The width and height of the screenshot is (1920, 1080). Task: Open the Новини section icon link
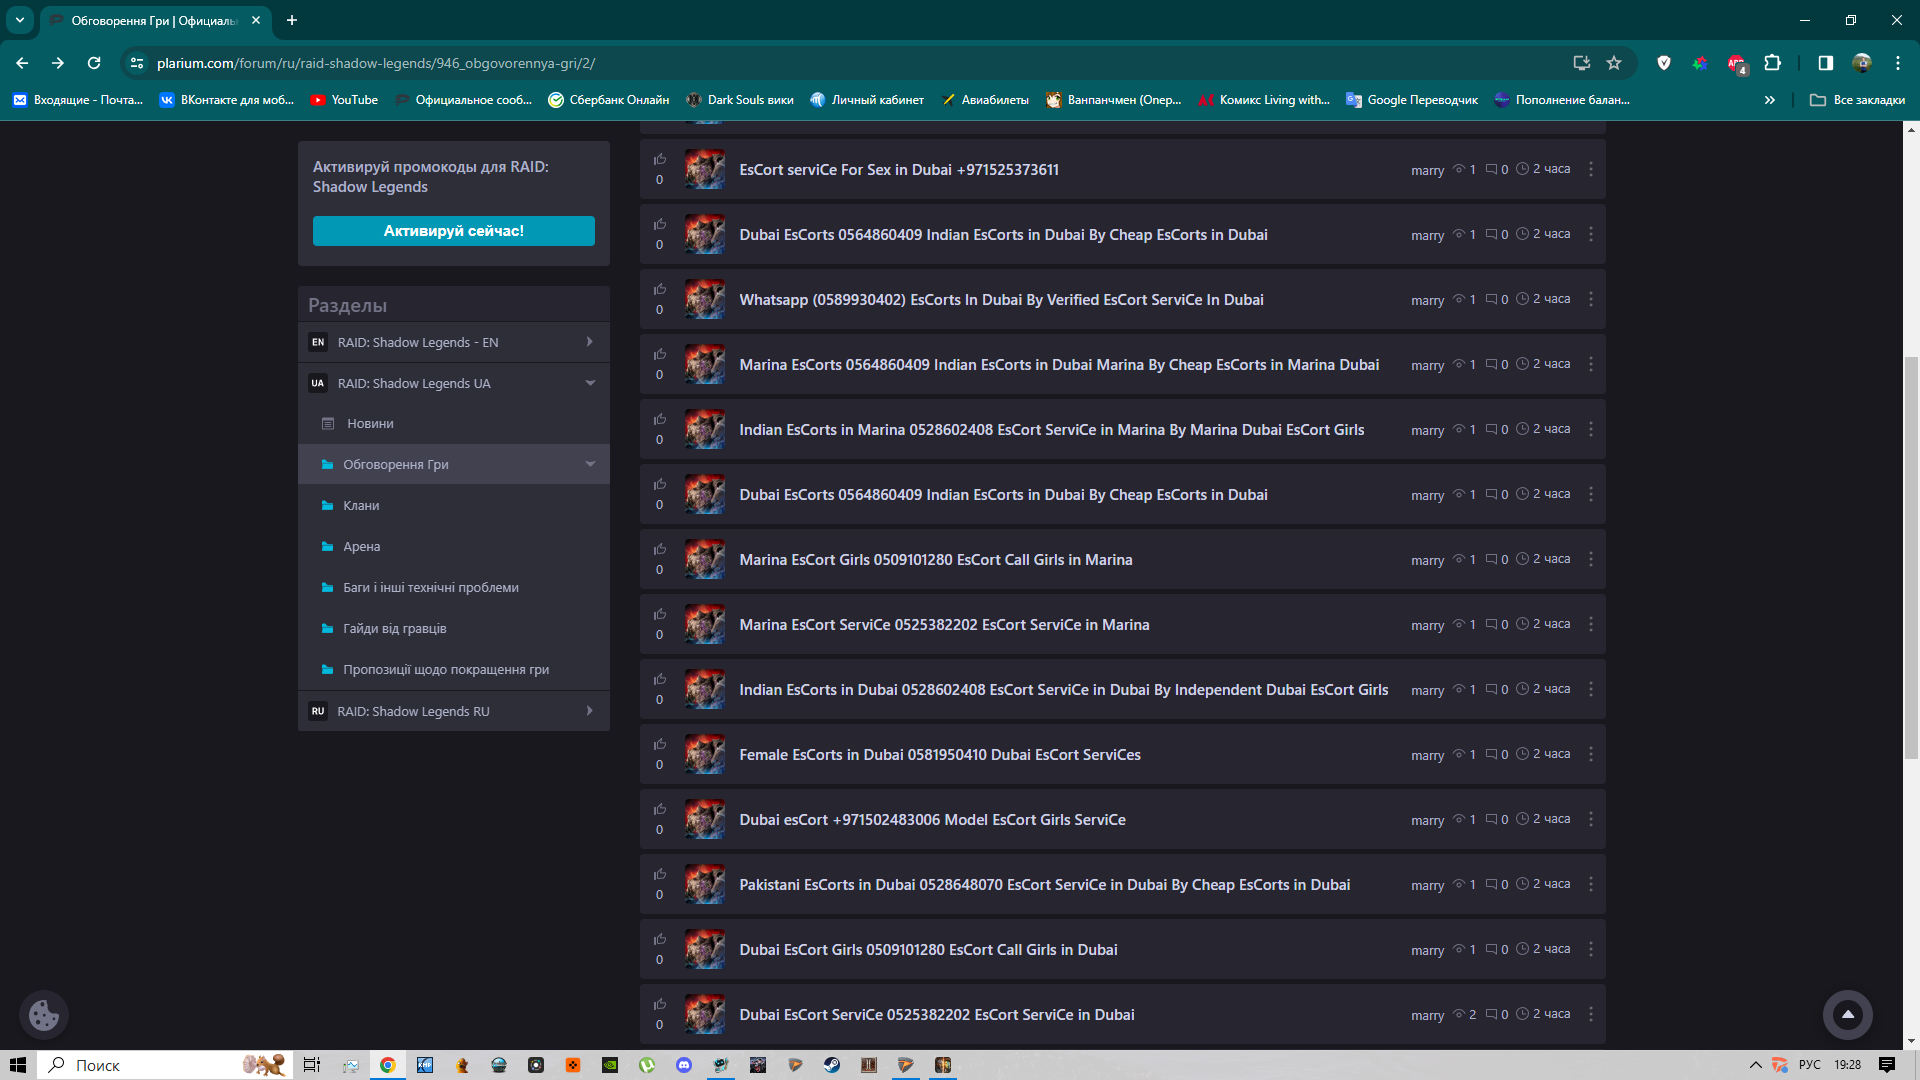point(328,424)
